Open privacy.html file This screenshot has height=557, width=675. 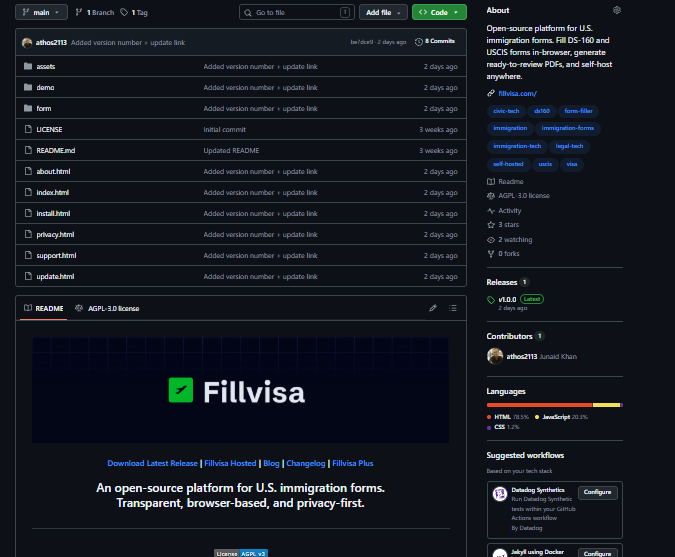55,235
